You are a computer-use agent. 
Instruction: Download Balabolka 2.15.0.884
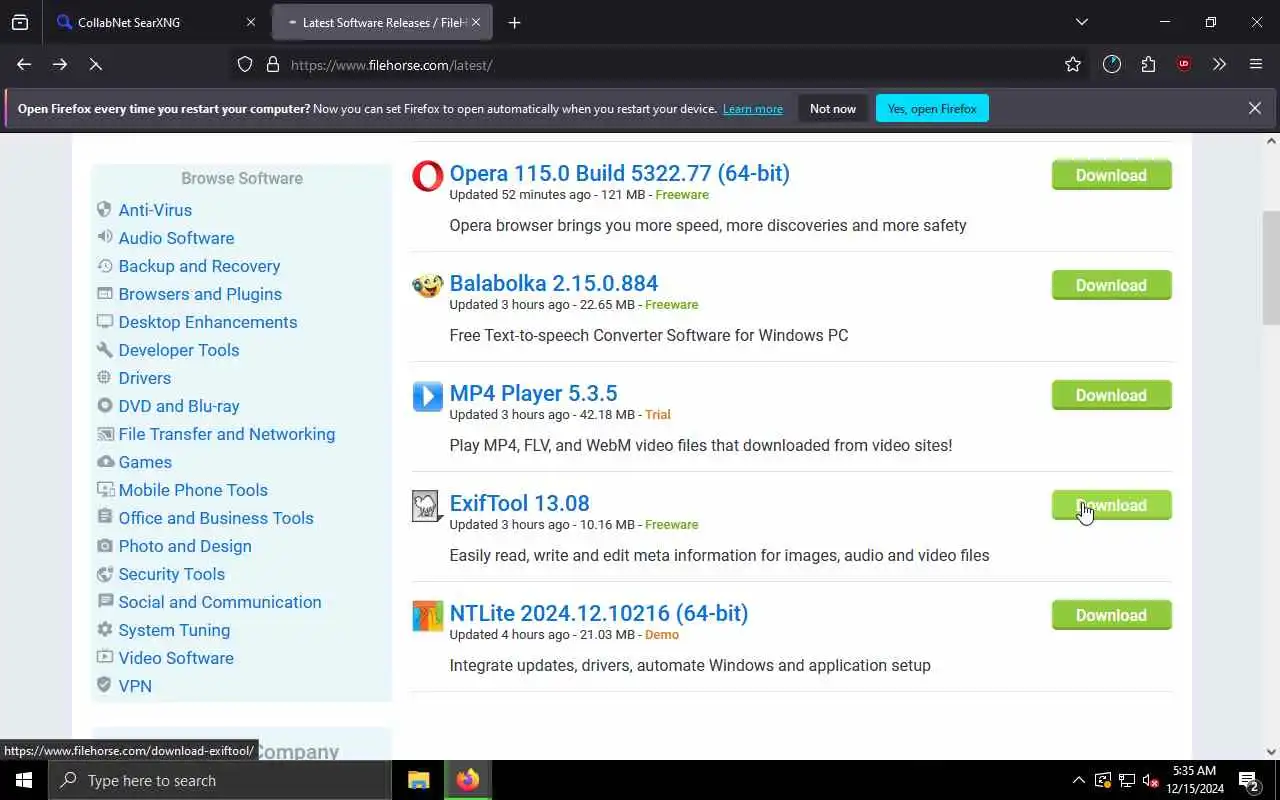pos(1111,285)
